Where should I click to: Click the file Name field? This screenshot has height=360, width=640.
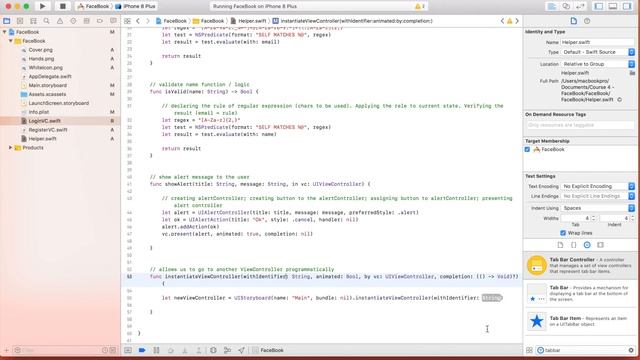click(598, 42)
